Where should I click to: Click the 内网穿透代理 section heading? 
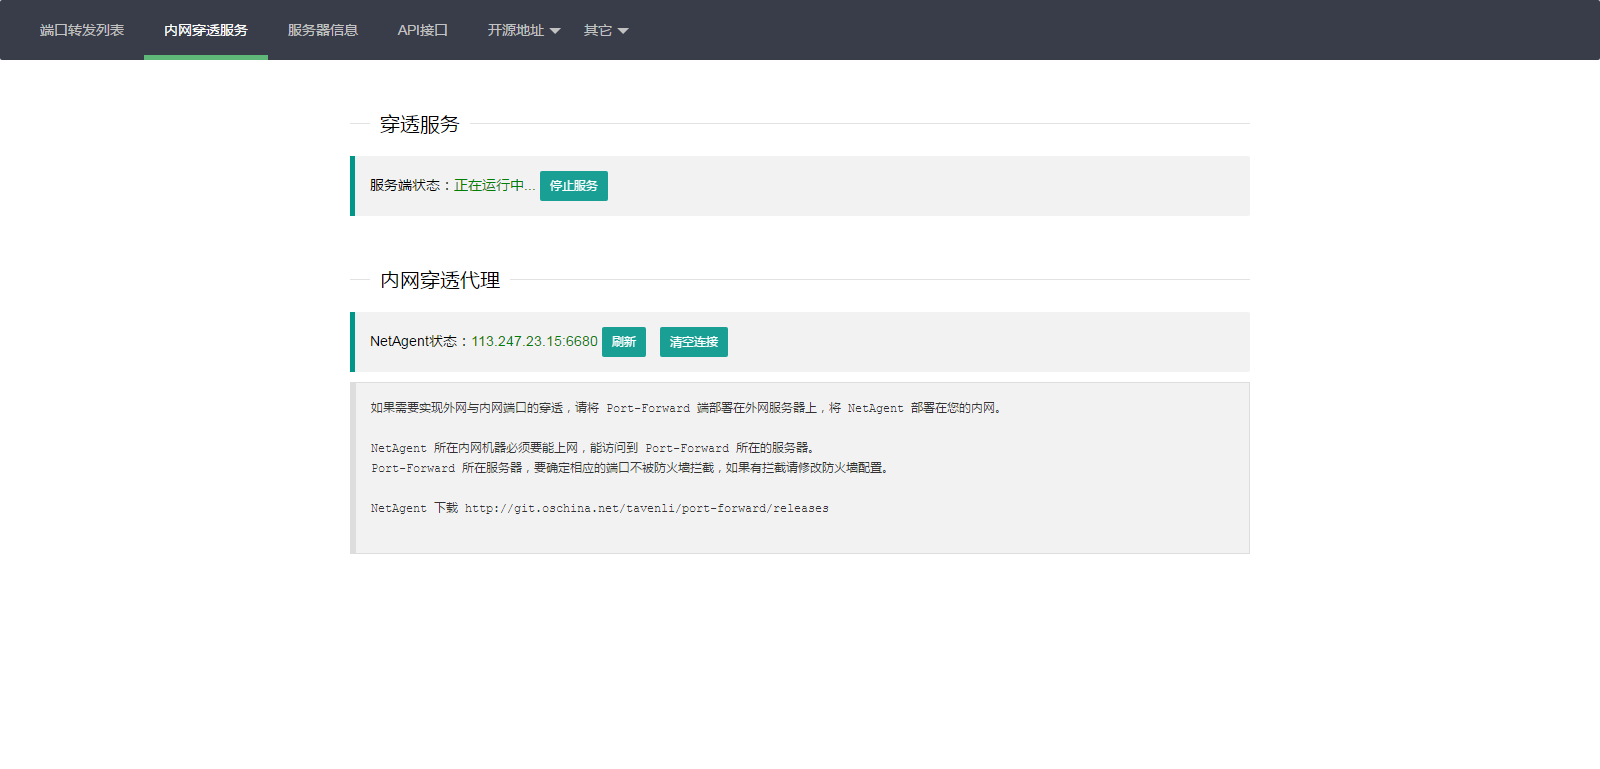pos(439,280)
